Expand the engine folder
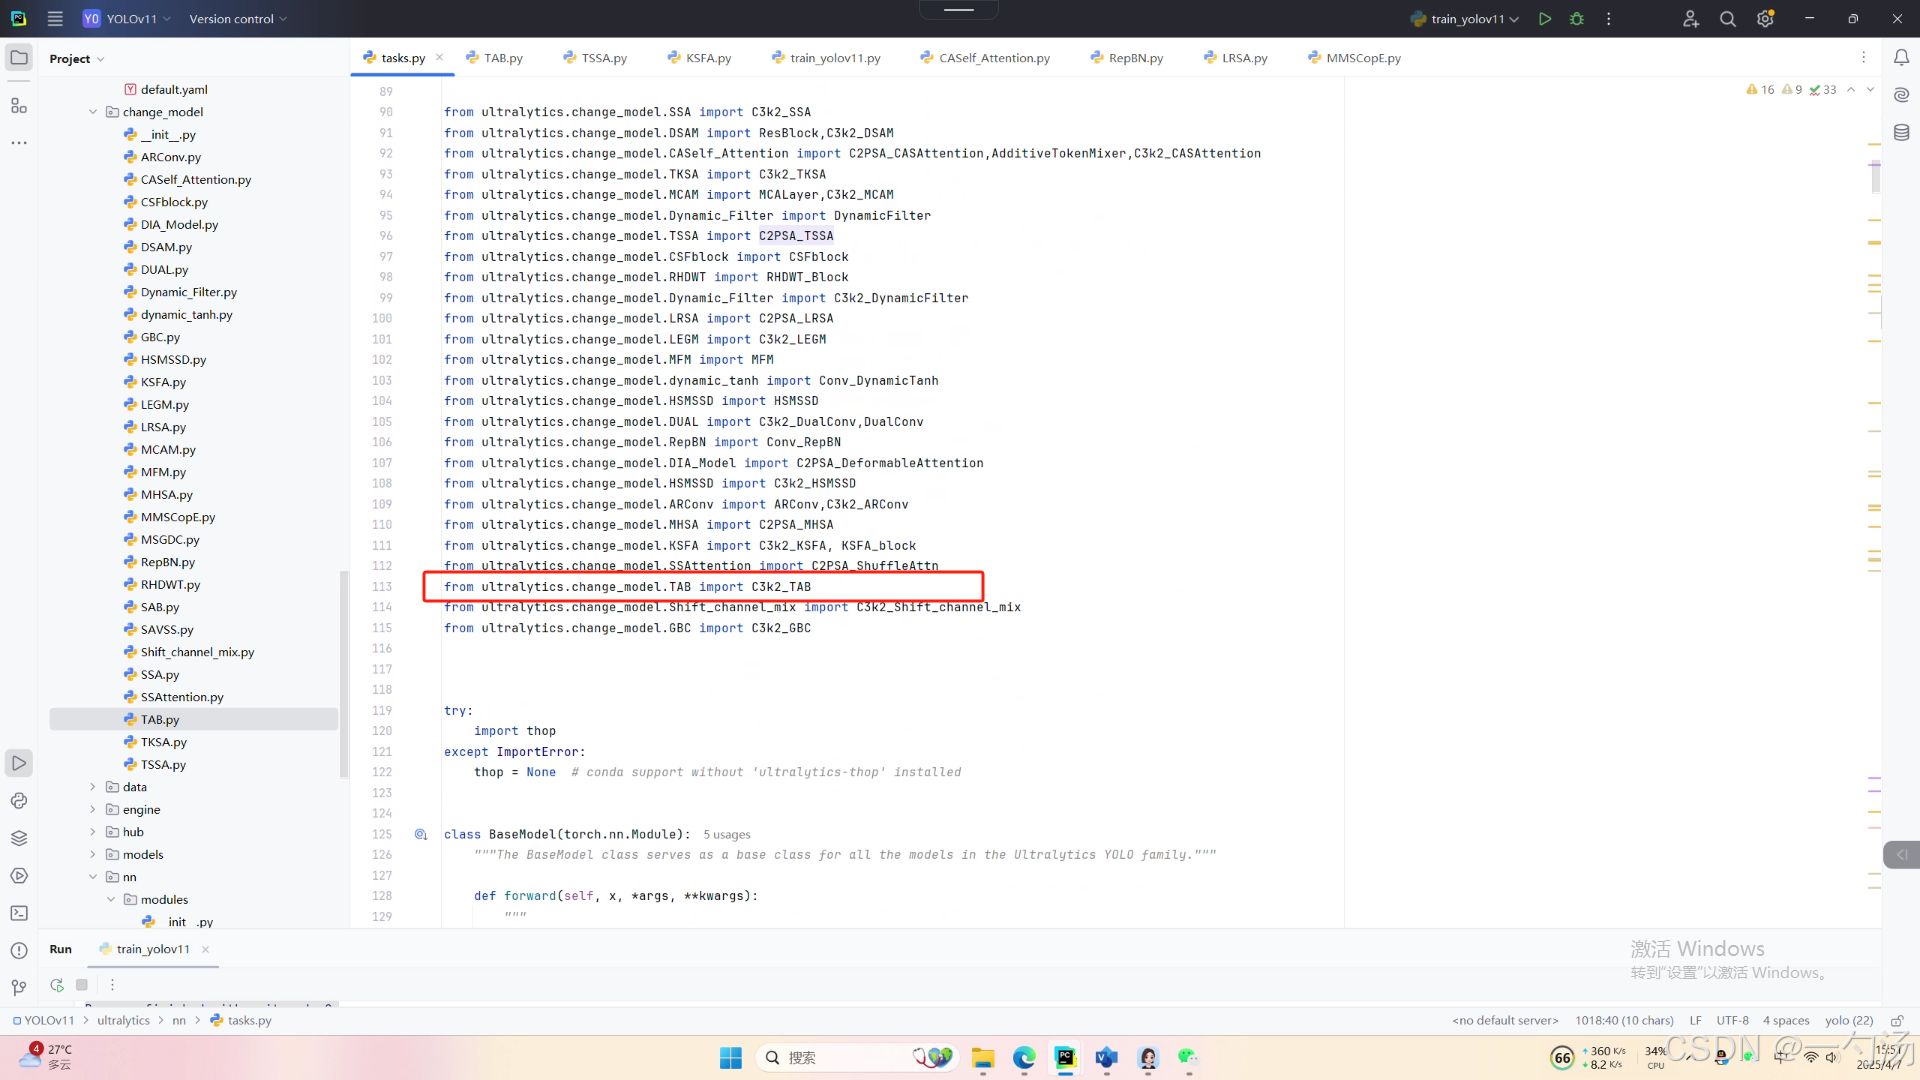 [x=93, y=810]
